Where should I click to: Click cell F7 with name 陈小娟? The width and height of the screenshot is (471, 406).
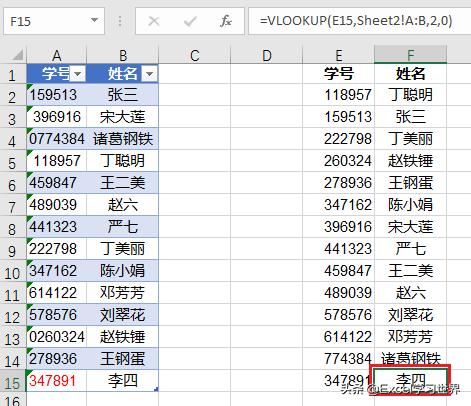click(x=410, y=205)
